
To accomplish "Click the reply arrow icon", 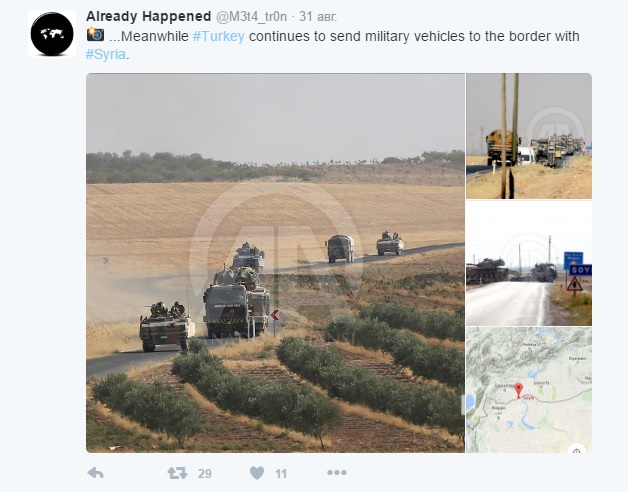I will (x=95, y=473).
